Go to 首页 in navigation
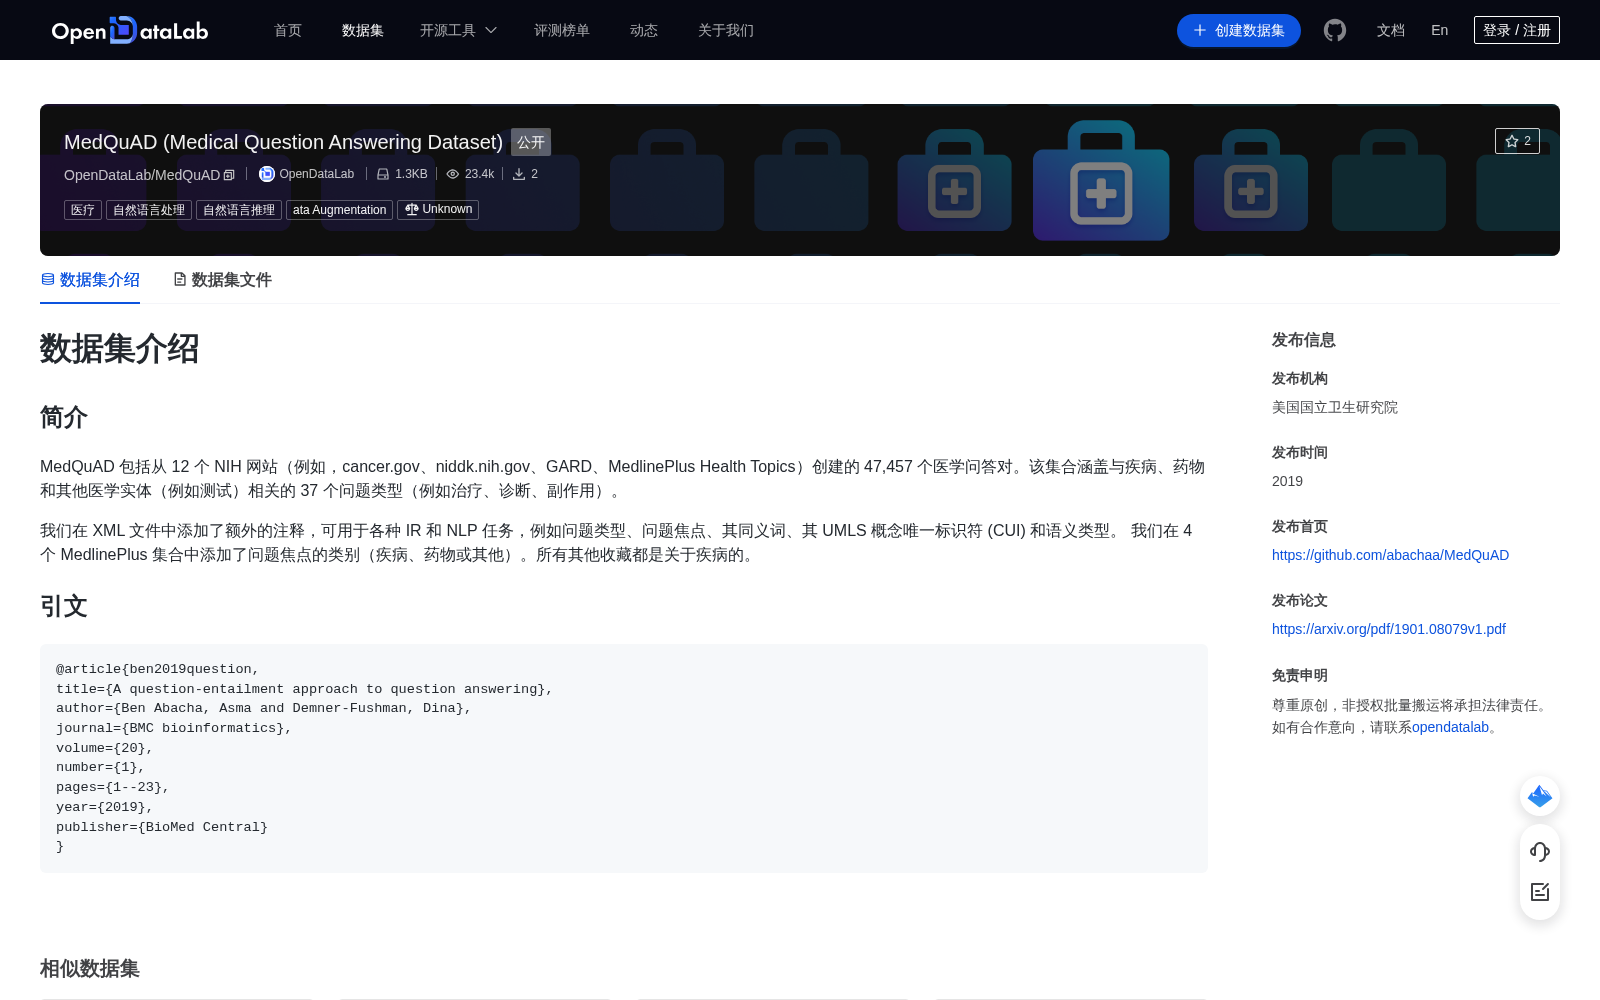The height and width of the screenshot is (1000, 1600). [x=288, y=30]
